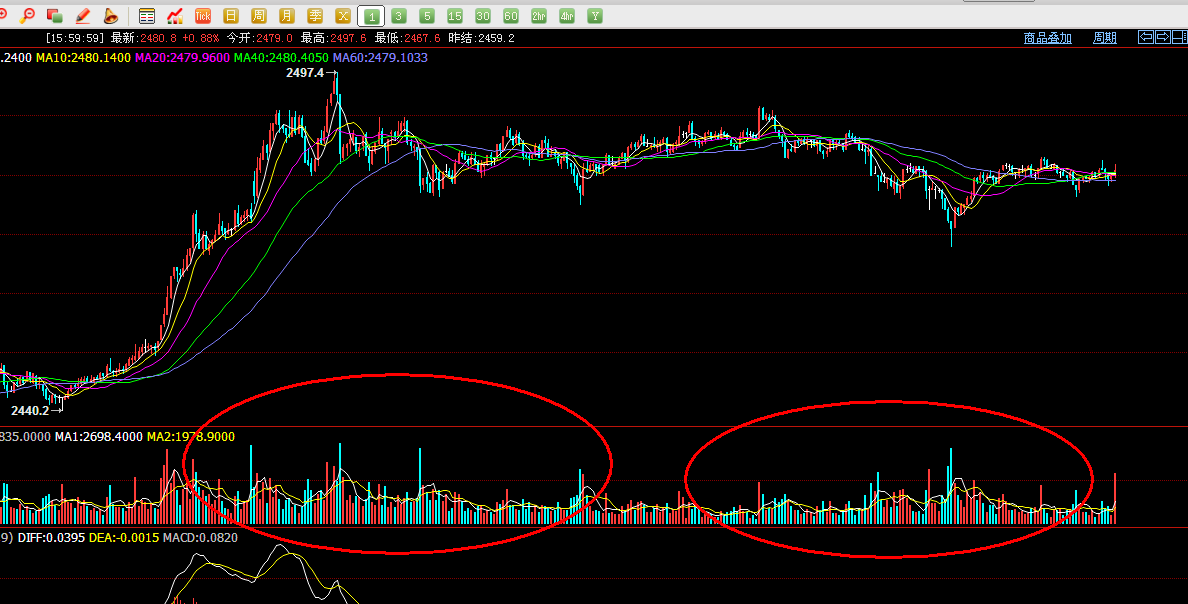
Task: Click the +0.88% change value
Action: 201,38
